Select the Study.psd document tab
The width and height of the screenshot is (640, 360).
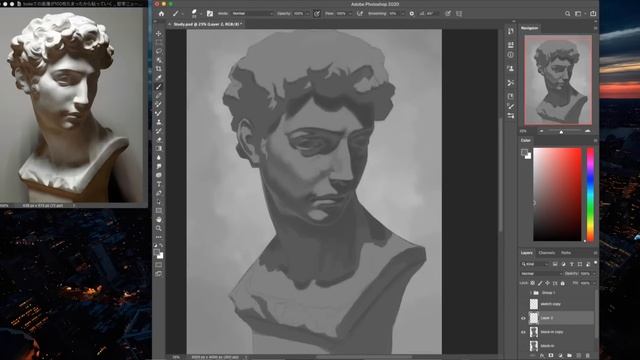click(x=207, y=24)
